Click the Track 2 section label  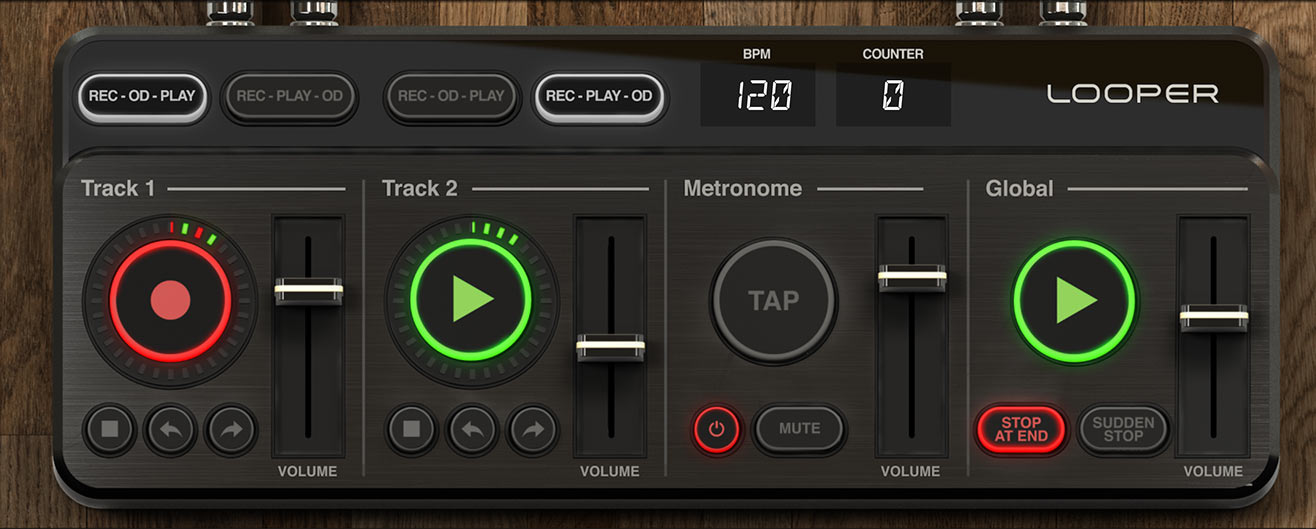click(420, 188)
